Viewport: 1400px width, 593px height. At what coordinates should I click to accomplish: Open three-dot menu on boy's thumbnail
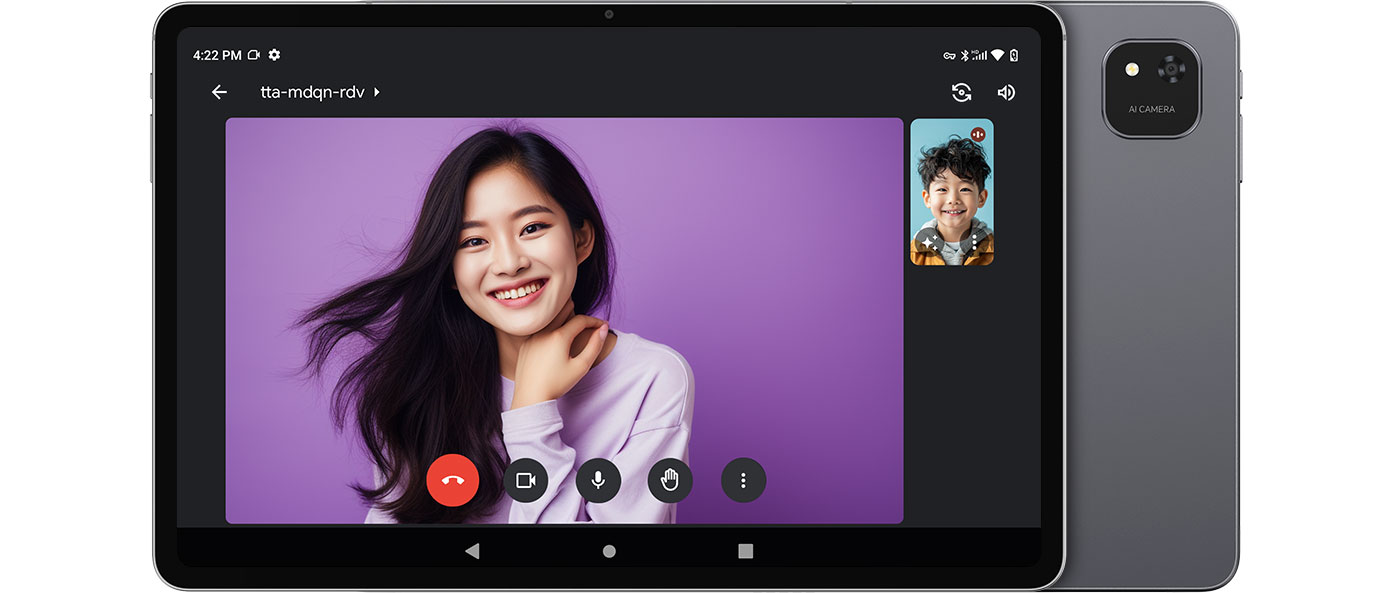[x=974, y=242]
